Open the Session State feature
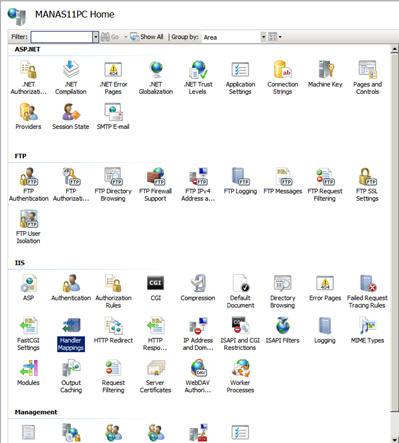 (x=71, y=116)
